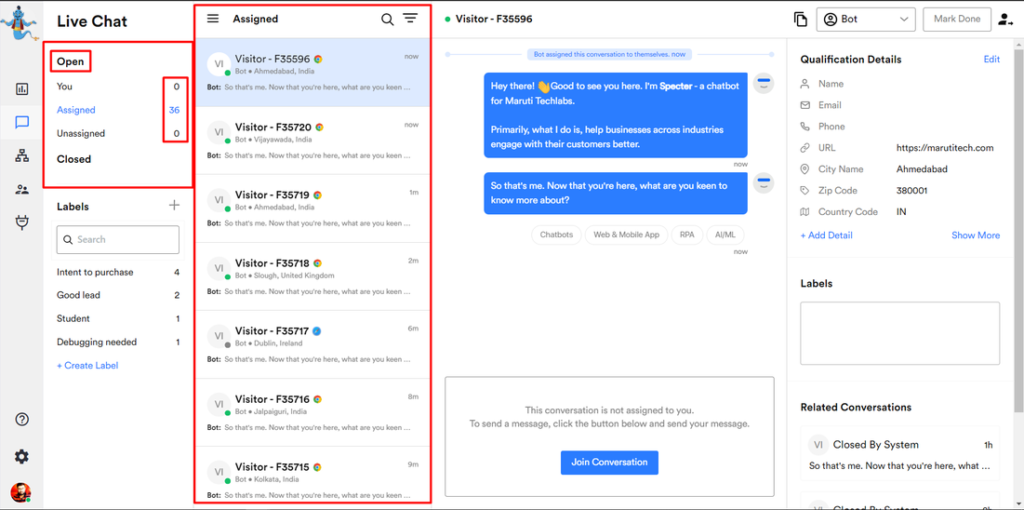Select the Unassigned conversations filter

pyautogui.click(x=81, y=133)
